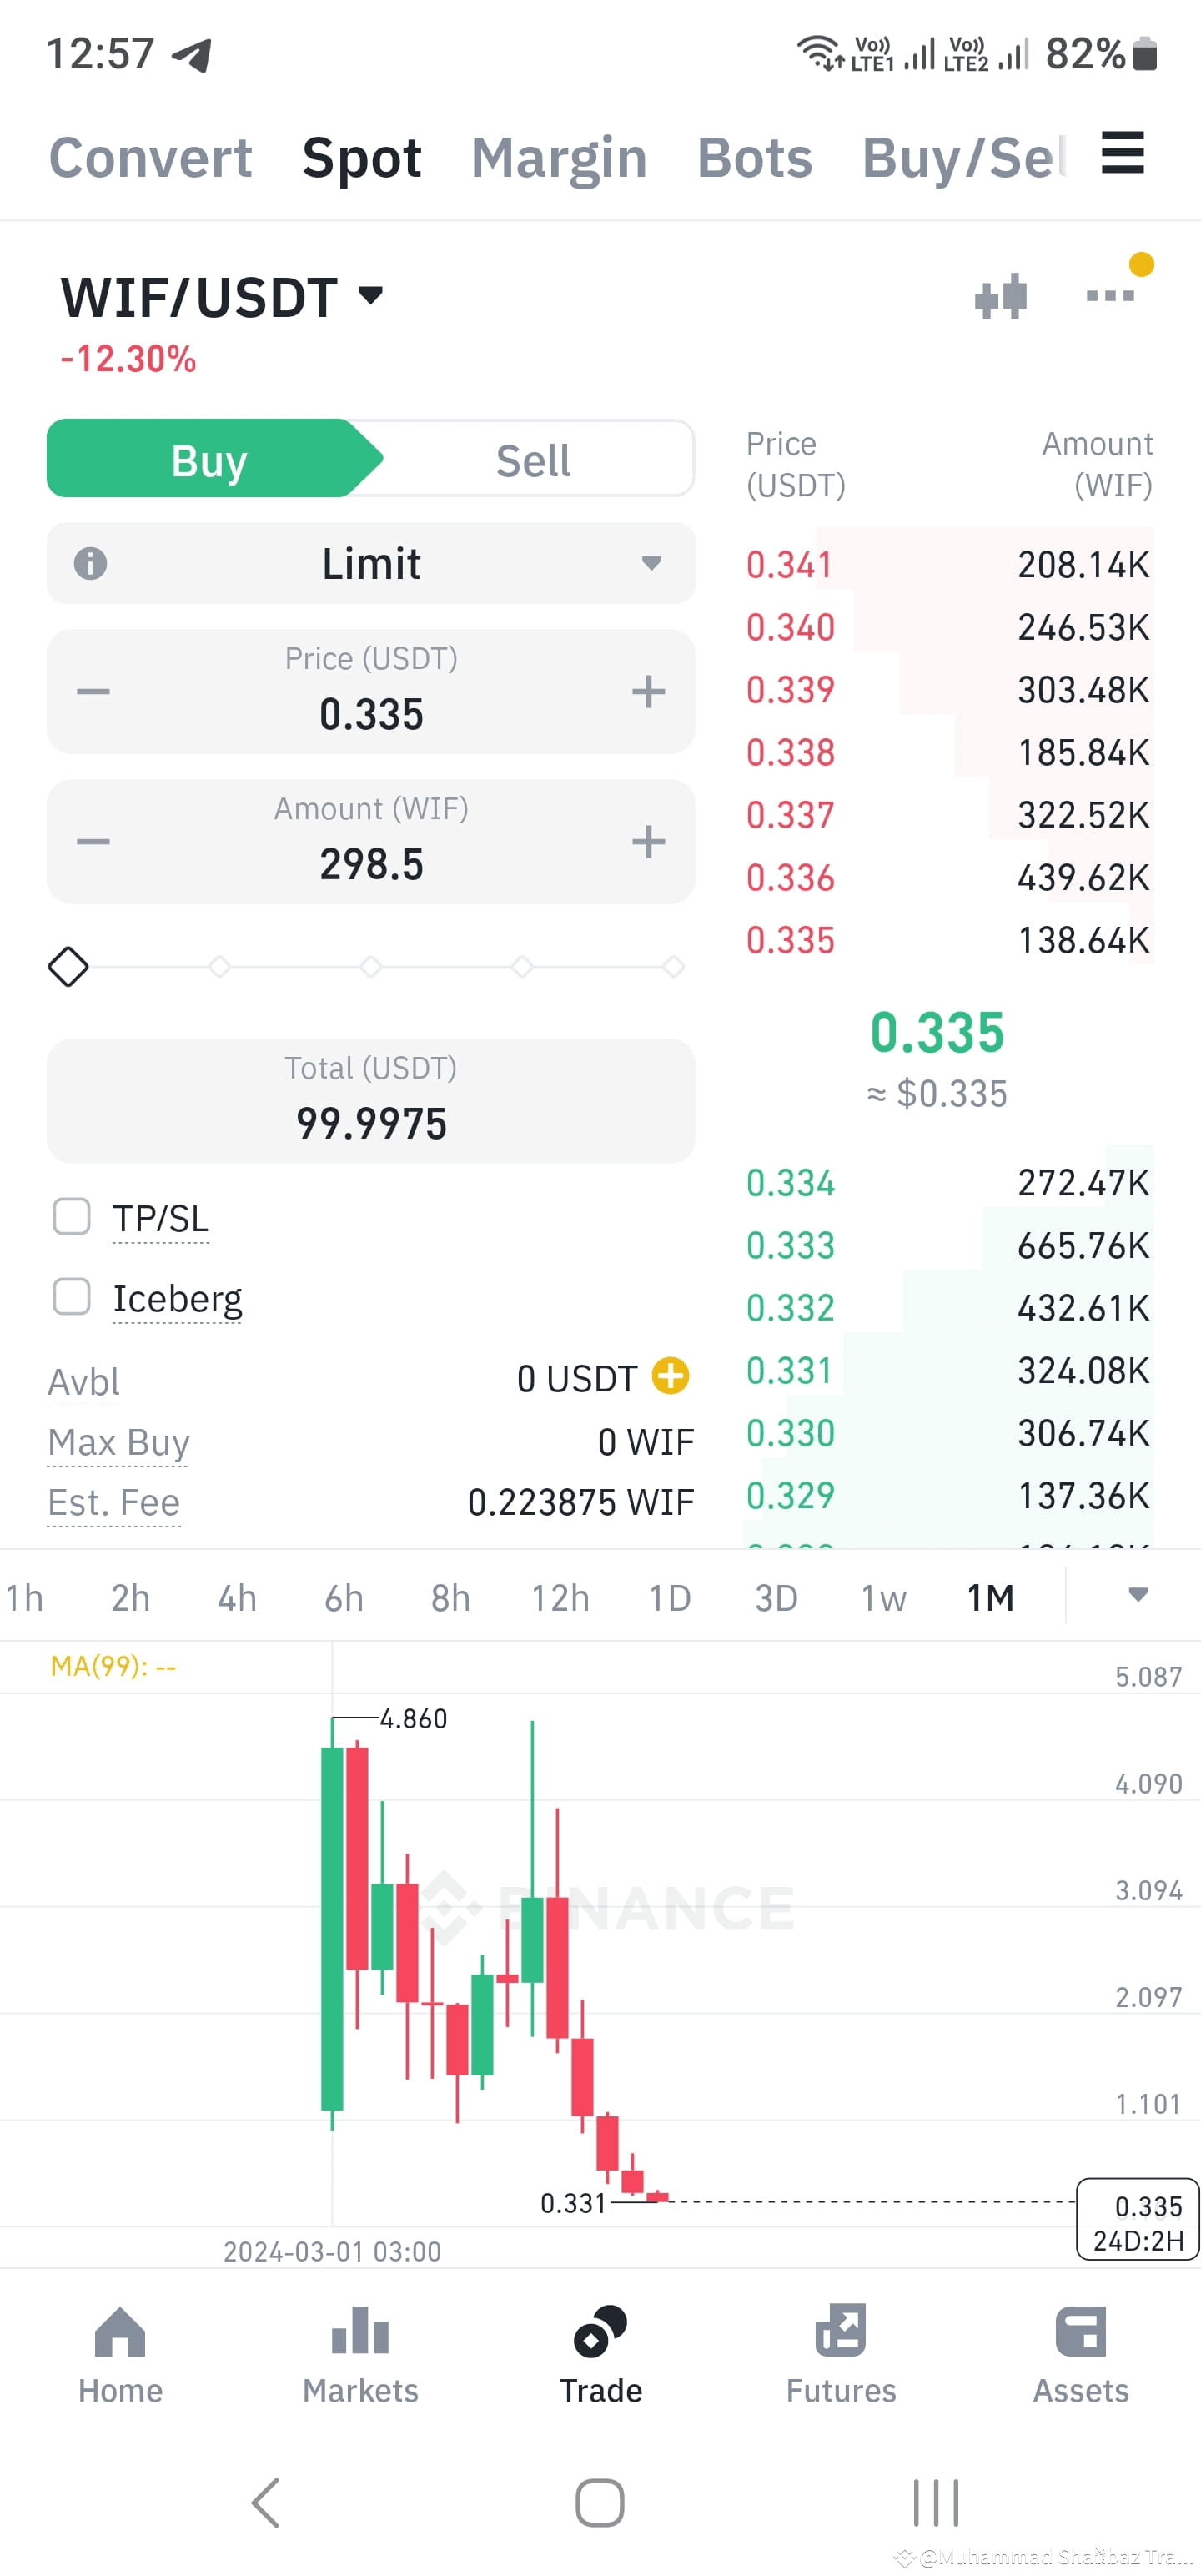The height and width of the screenshot is (2576, 1201).
Task: Tap the Max Buy label
Action: pos(118,1442)
